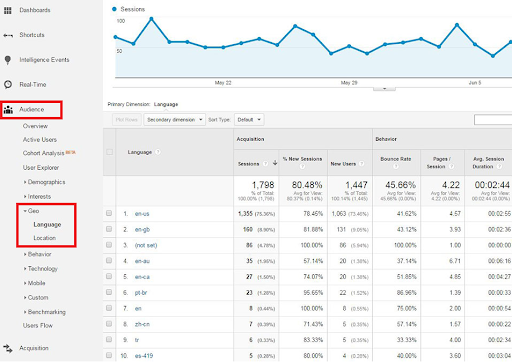Click the peak data point near chart start

(x=151, y=19)
